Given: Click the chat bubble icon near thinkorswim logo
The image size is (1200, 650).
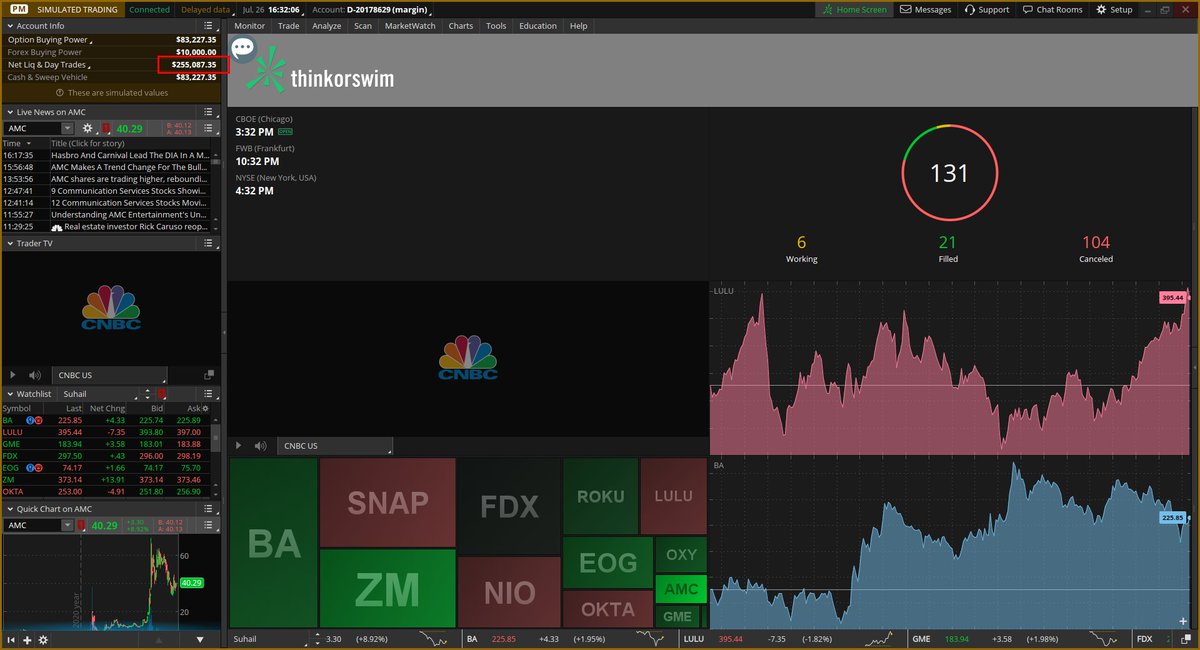Looking at the screenshot, I should (243, 49).
